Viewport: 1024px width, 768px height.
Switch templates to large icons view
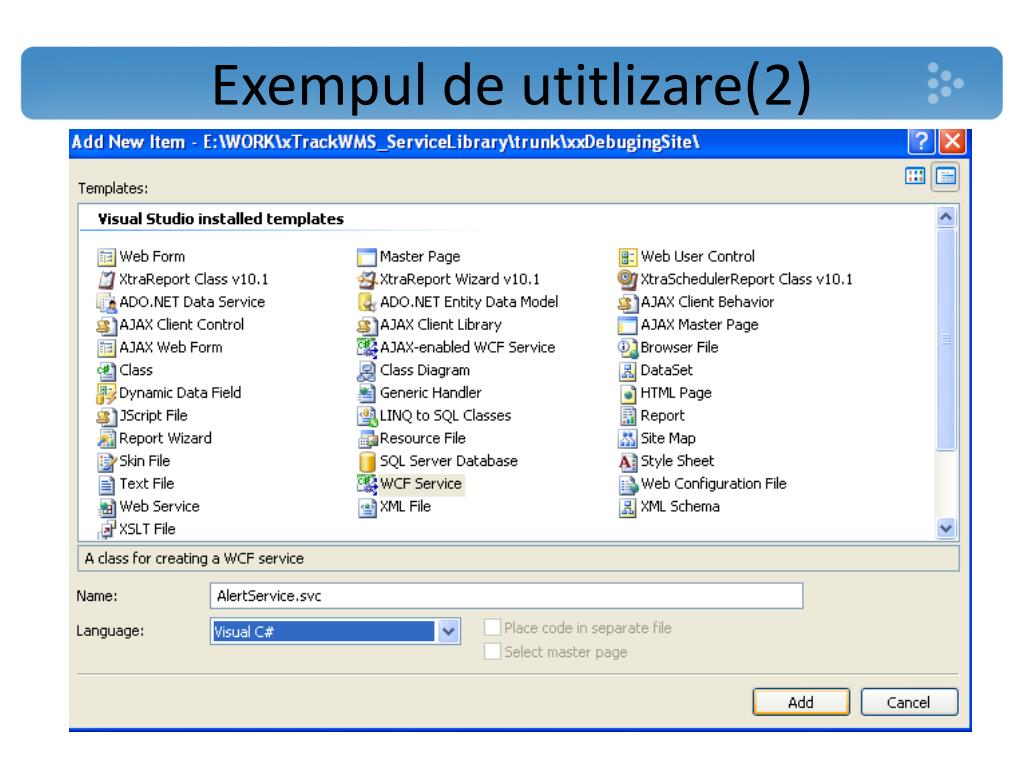(915, 176)
